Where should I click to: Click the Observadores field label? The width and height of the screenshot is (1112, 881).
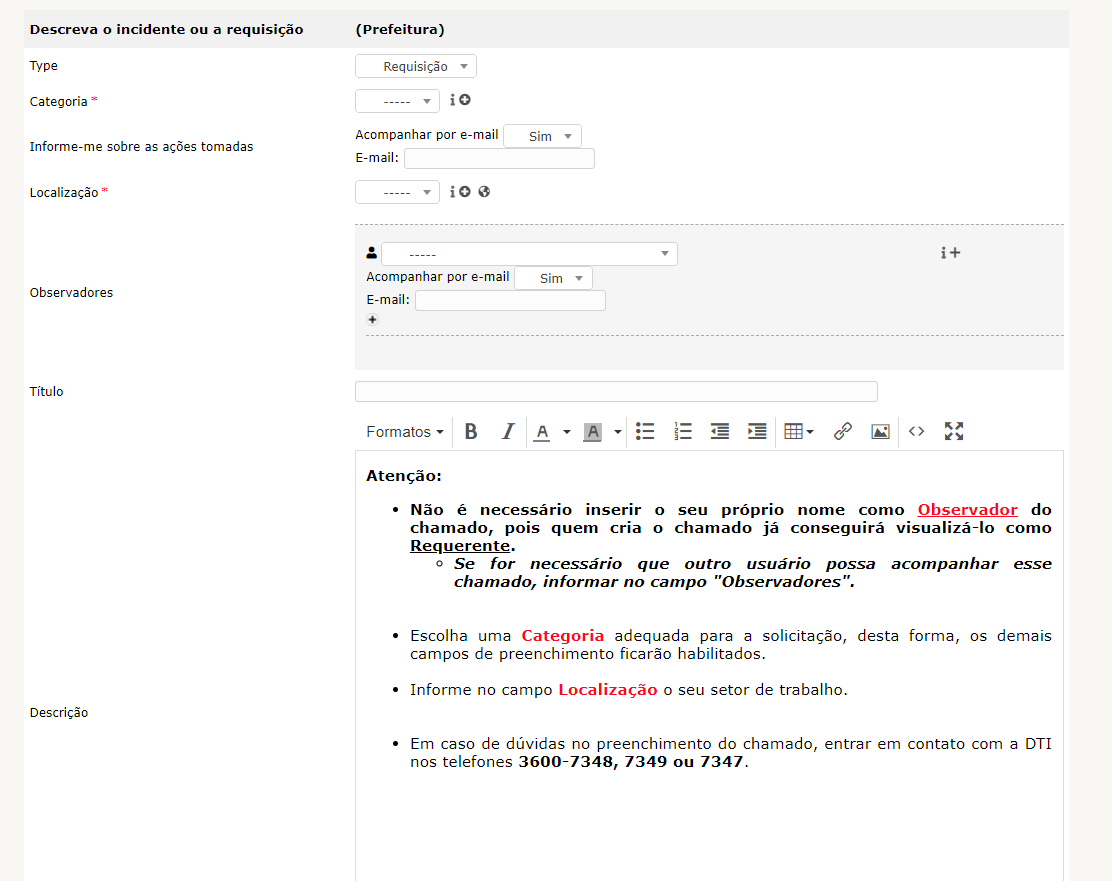[71, 292]
